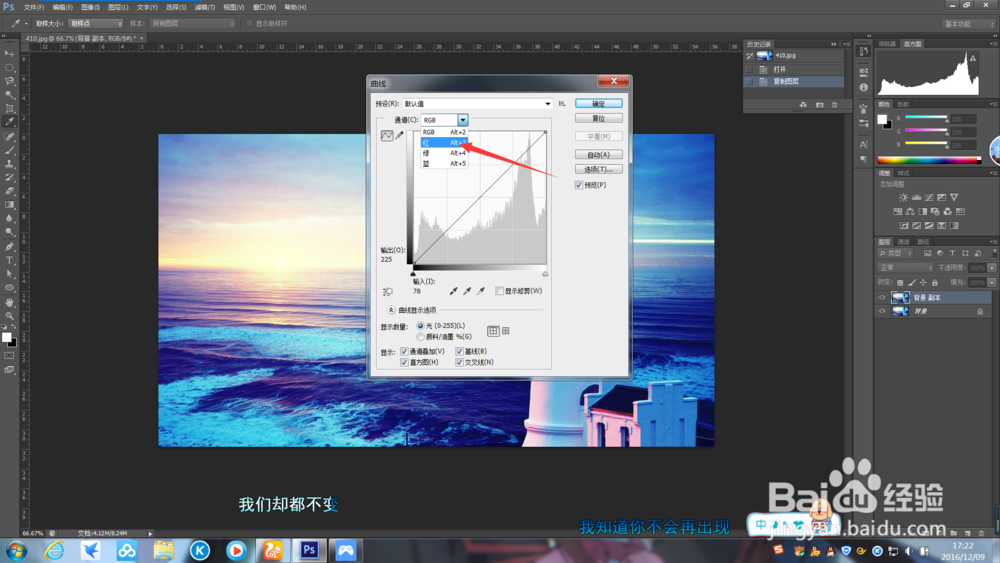Image resolution: width=1000 pixels, height=563 pixels.
Task: Pick the black point eyedropper in Curves
Action: pos(453,291)
